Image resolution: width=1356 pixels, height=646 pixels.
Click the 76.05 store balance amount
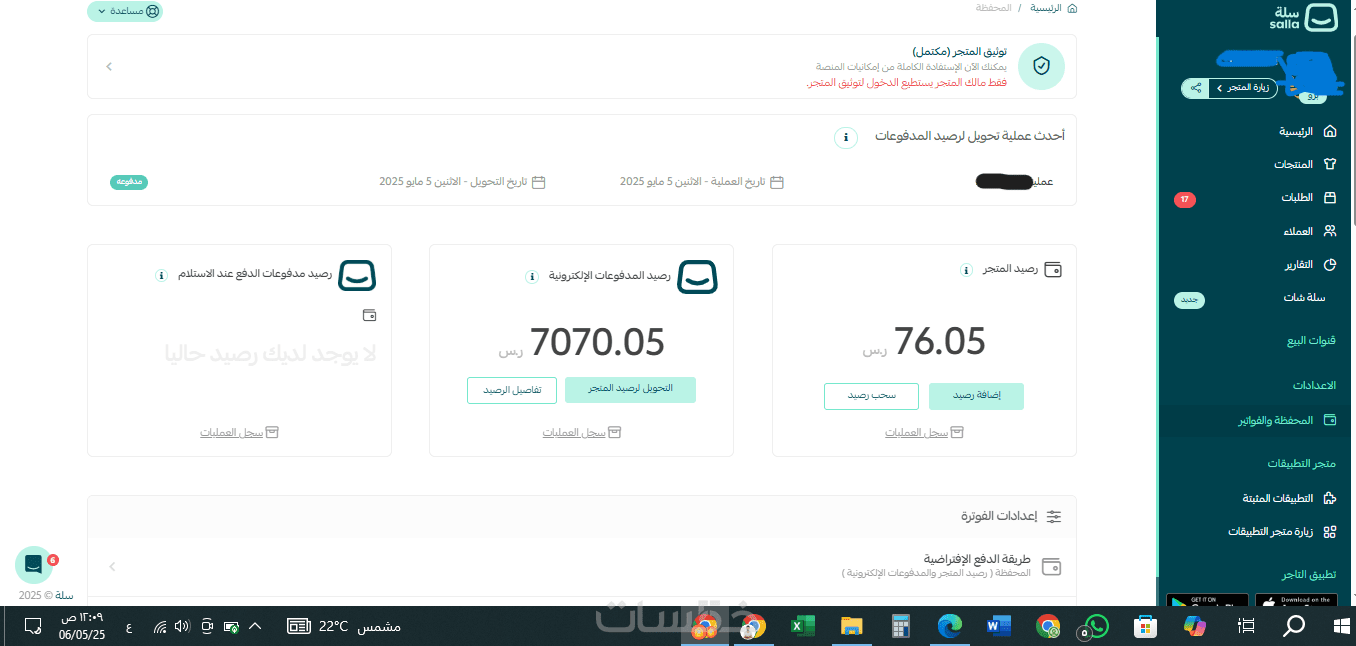point(940,342)
